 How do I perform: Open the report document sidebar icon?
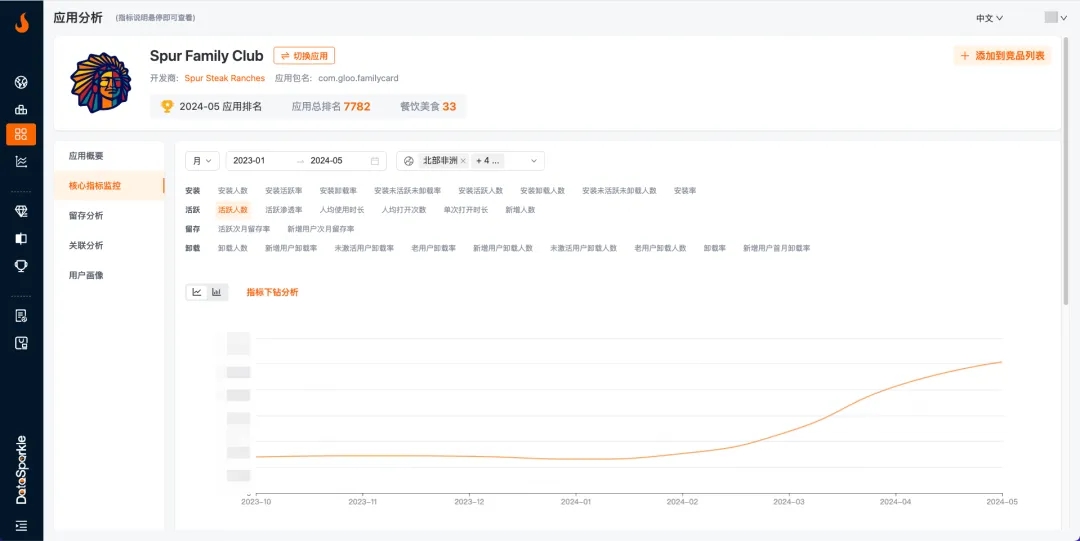click(x=21, y=316)
